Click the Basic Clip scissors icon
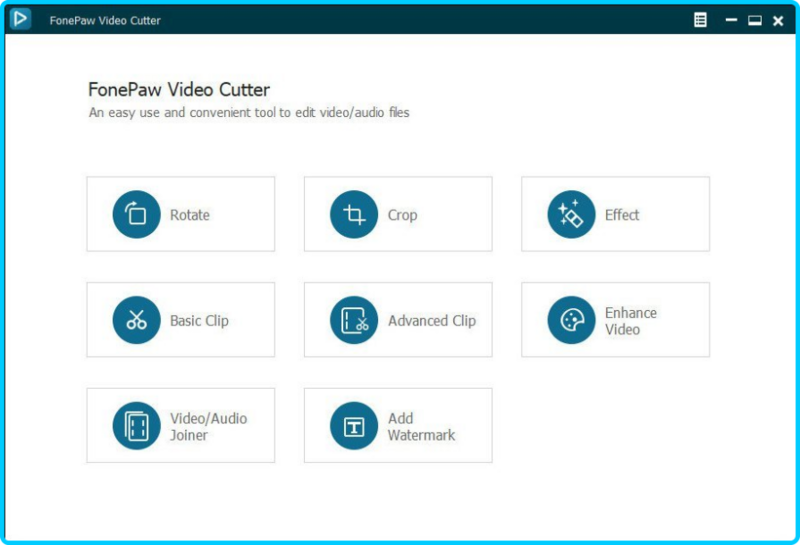Image resolution: width=800 pixels, height=545 pixels. click(x=136, y=320)
